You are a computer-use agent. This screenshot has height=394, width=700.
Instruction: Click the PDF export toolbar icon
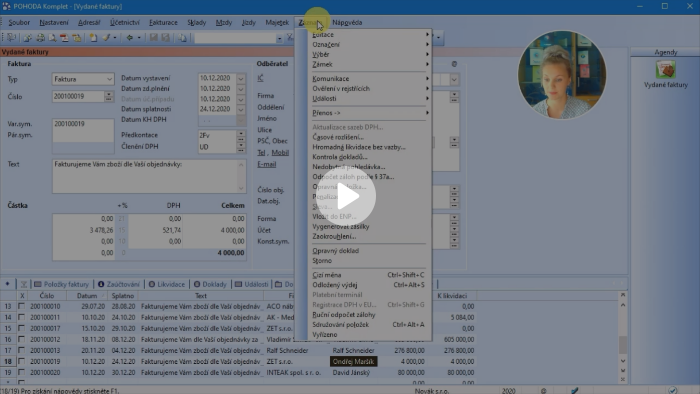point(64,38)
